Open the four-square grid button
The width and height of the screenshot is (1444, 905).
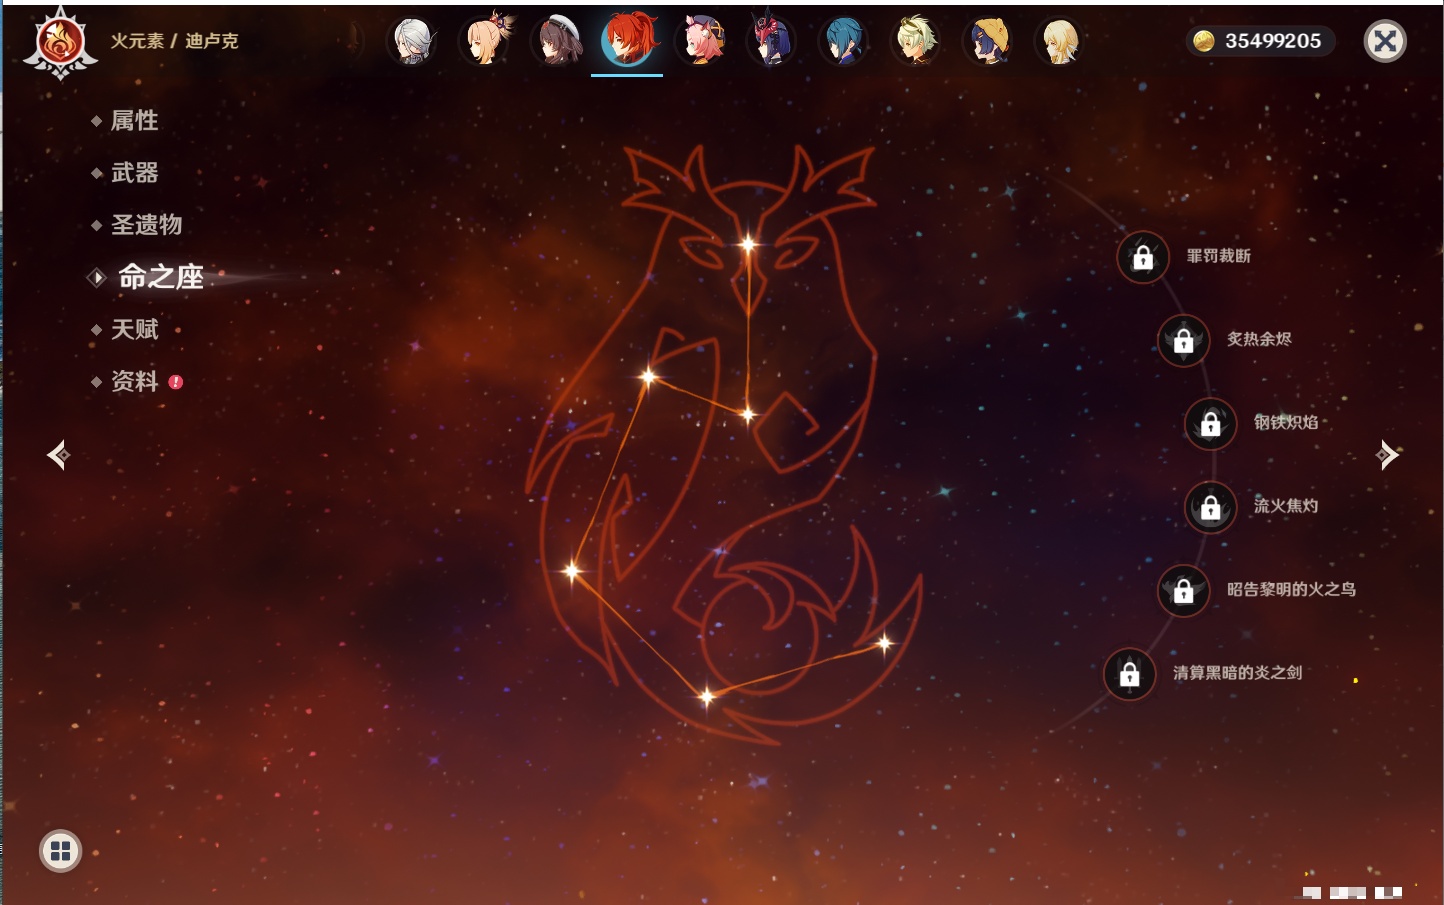(x=60, y=851)
